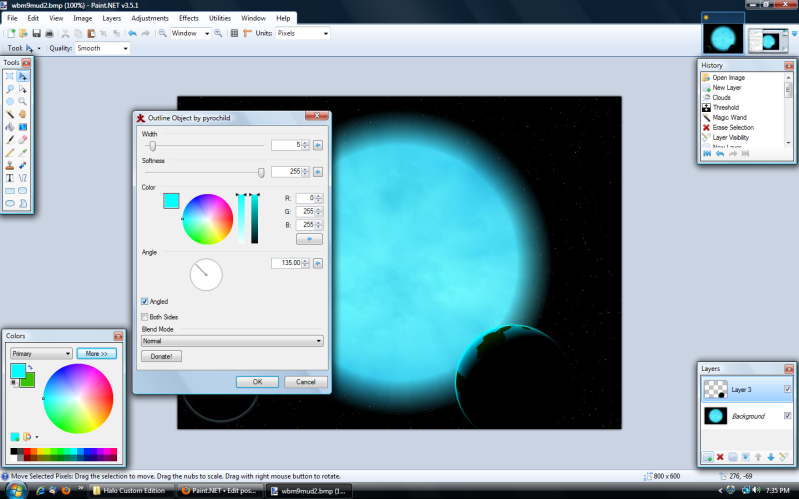Screen dimensions: 799x499
Task: Open the Primary color dropdown
Action: pos(41,353)
